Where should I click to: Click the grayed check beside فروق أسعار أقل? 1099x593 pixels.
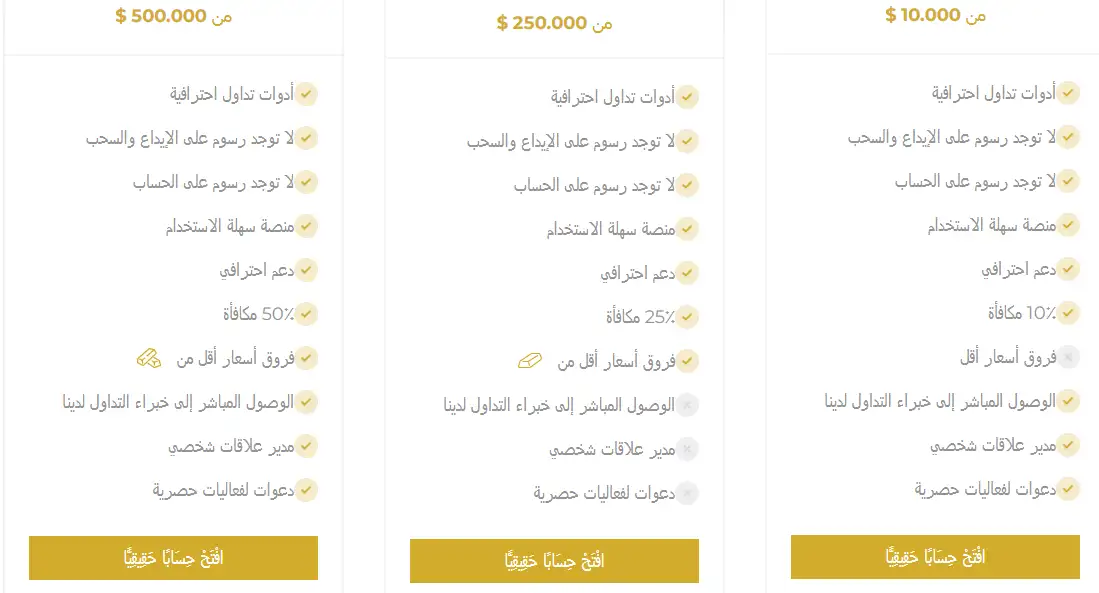tap(1069, 356)
